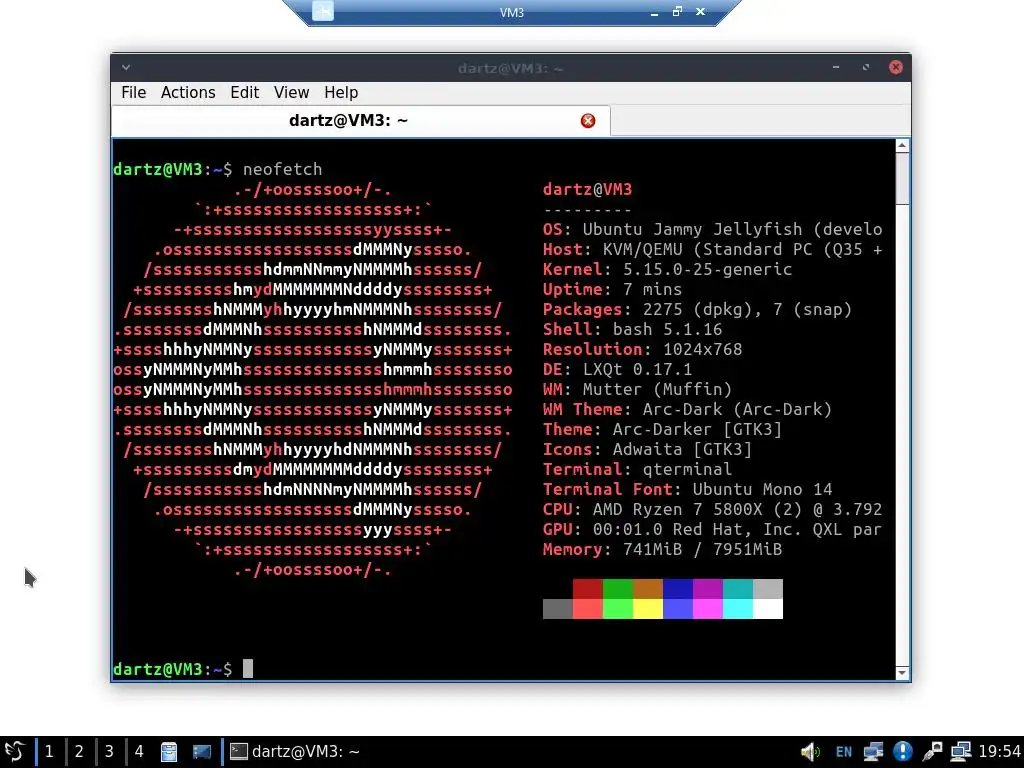
Task: Restore the VM3 viewer window size
Action: click(677, 12)
